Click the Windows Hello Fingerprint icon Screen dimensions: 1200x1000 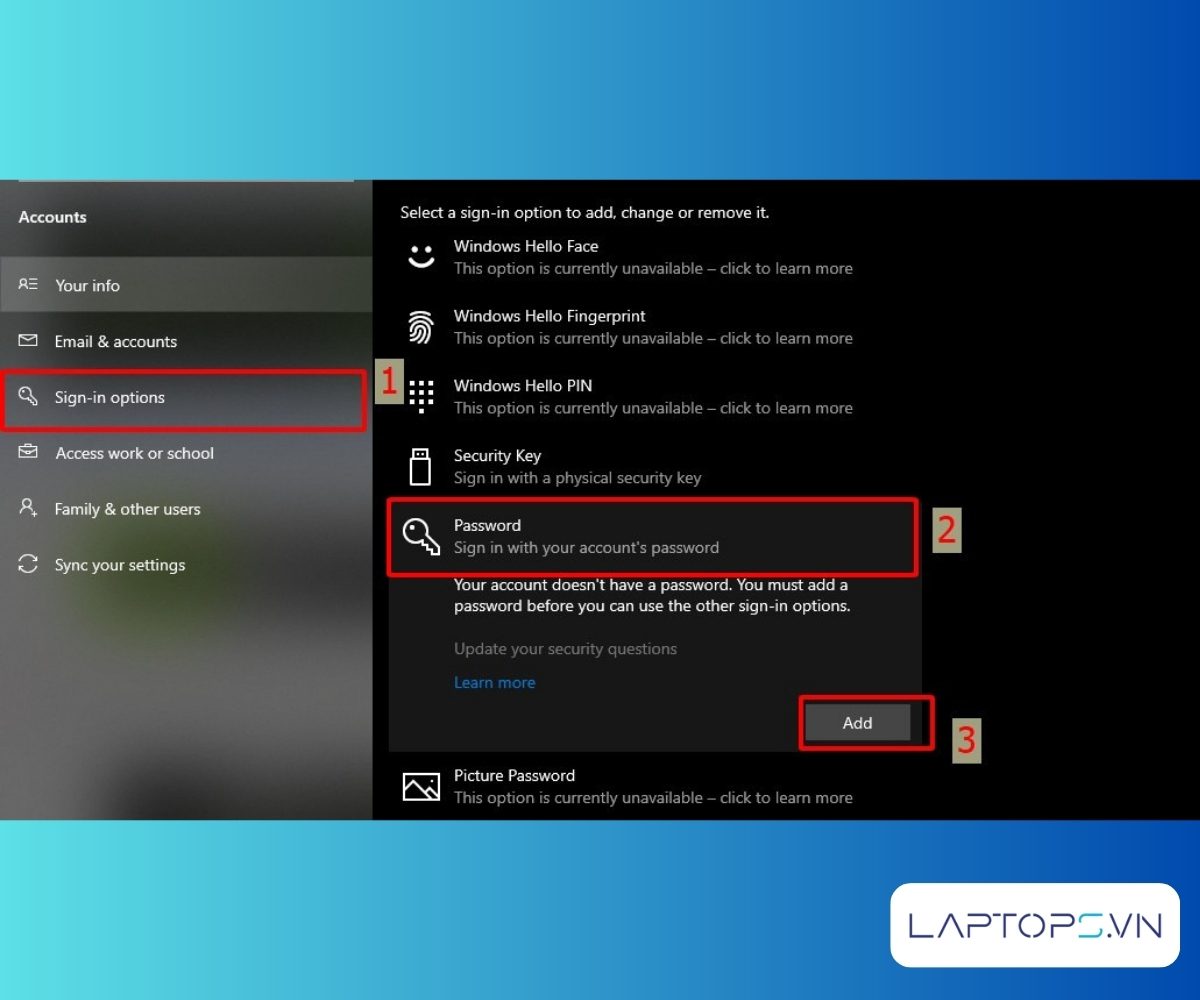click(421, 327)
